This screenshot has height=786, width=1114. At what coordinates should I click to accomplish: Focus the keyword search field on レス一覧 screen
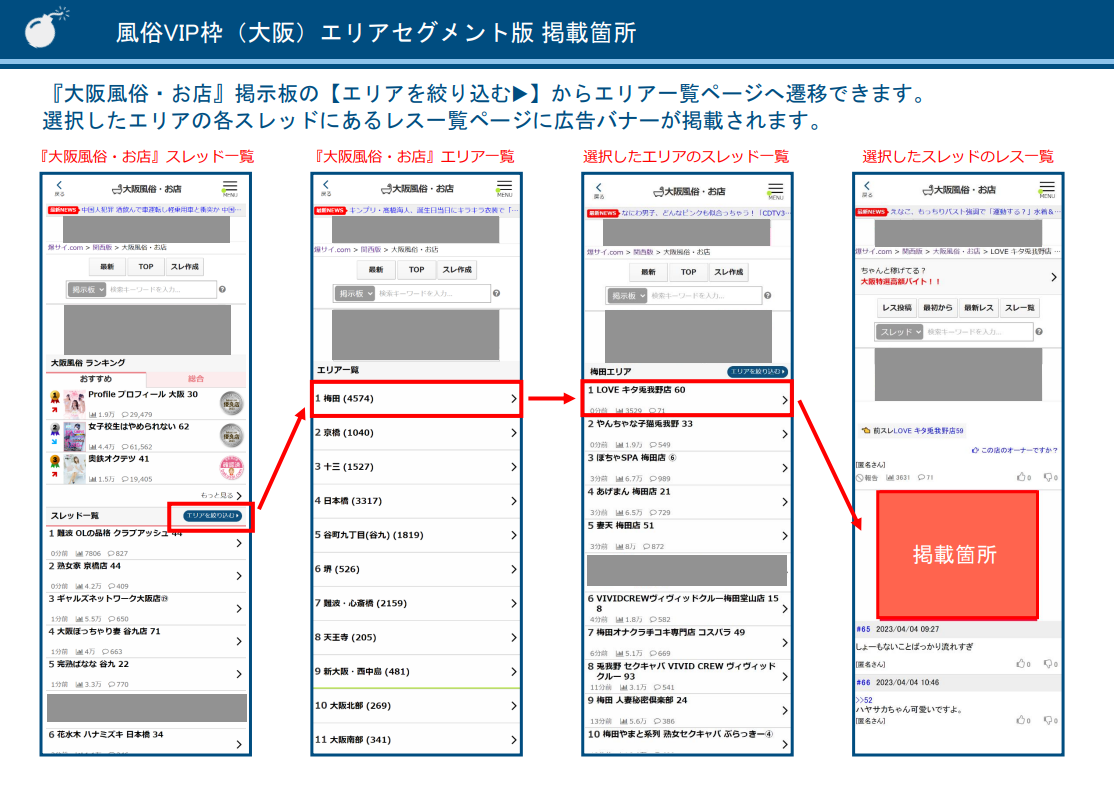(x=978, y=332)
